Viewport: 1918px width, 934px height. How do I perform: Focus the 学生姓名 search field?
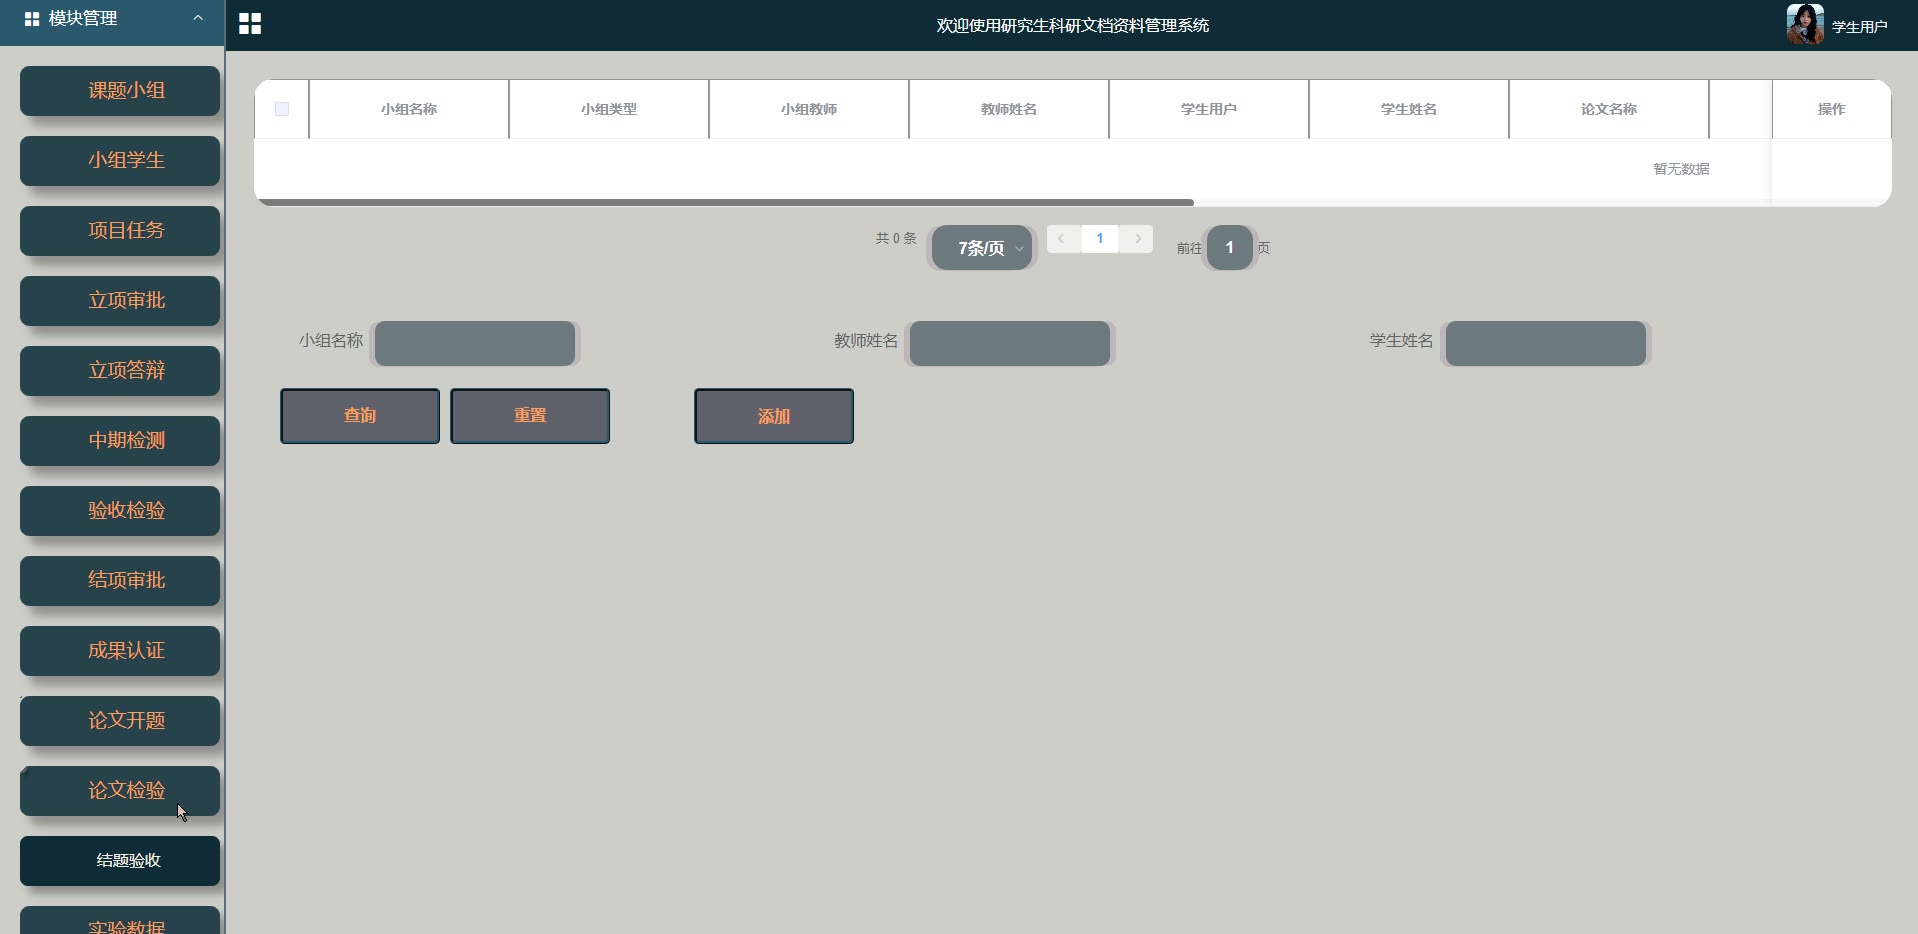[1546, 343]
